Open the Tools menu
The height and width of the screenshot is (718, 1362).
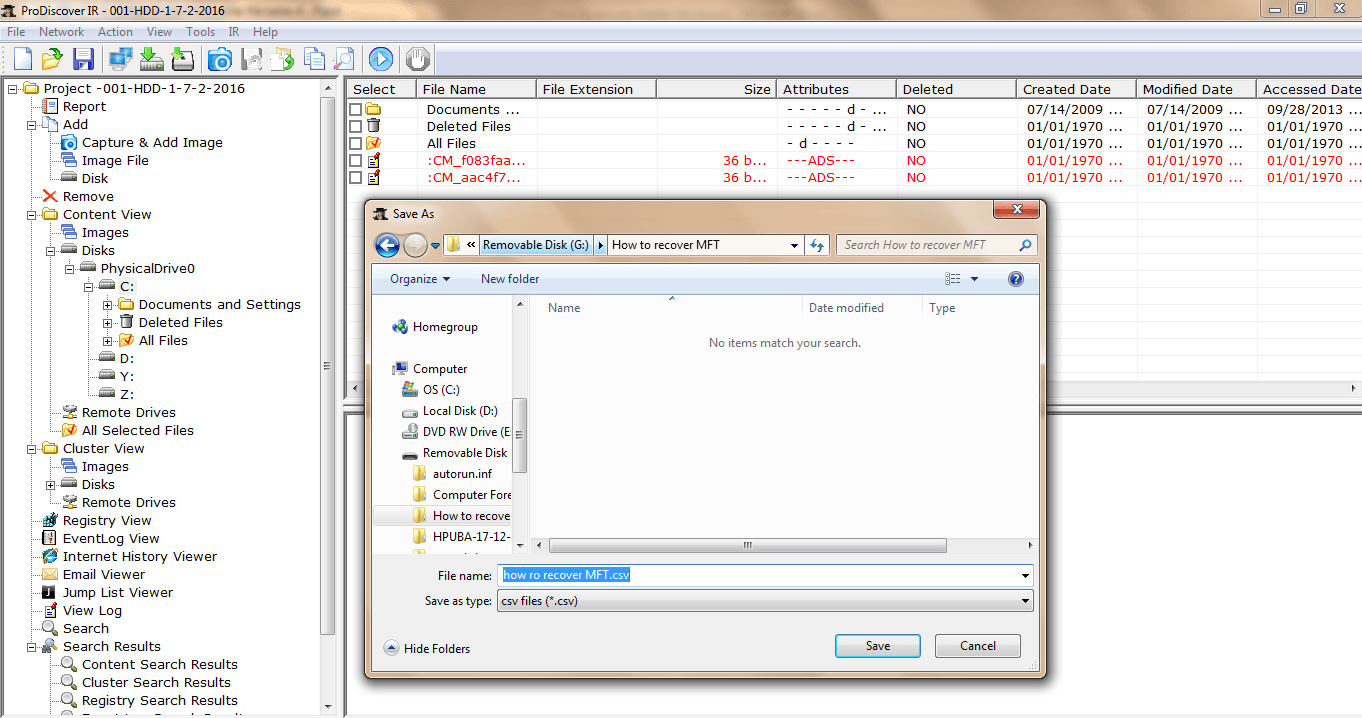click(x=200, y=32)
